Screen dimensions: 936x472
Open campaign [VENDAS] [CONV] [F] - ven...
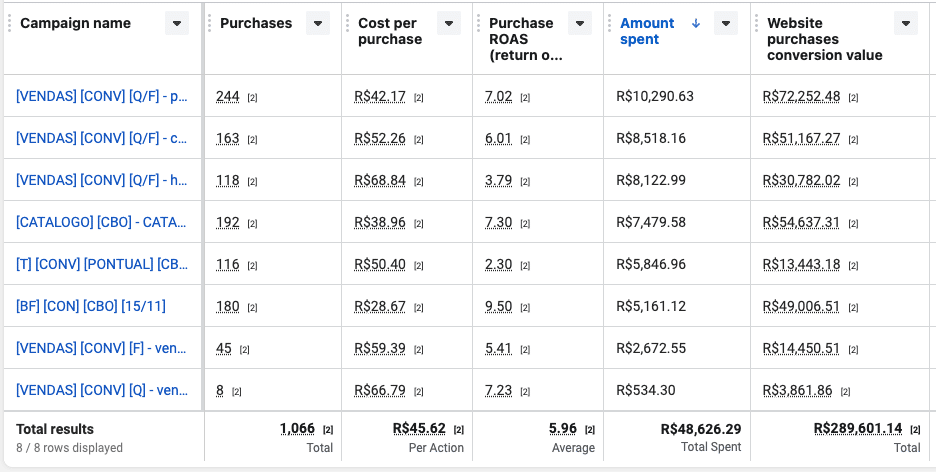point(101,348)
